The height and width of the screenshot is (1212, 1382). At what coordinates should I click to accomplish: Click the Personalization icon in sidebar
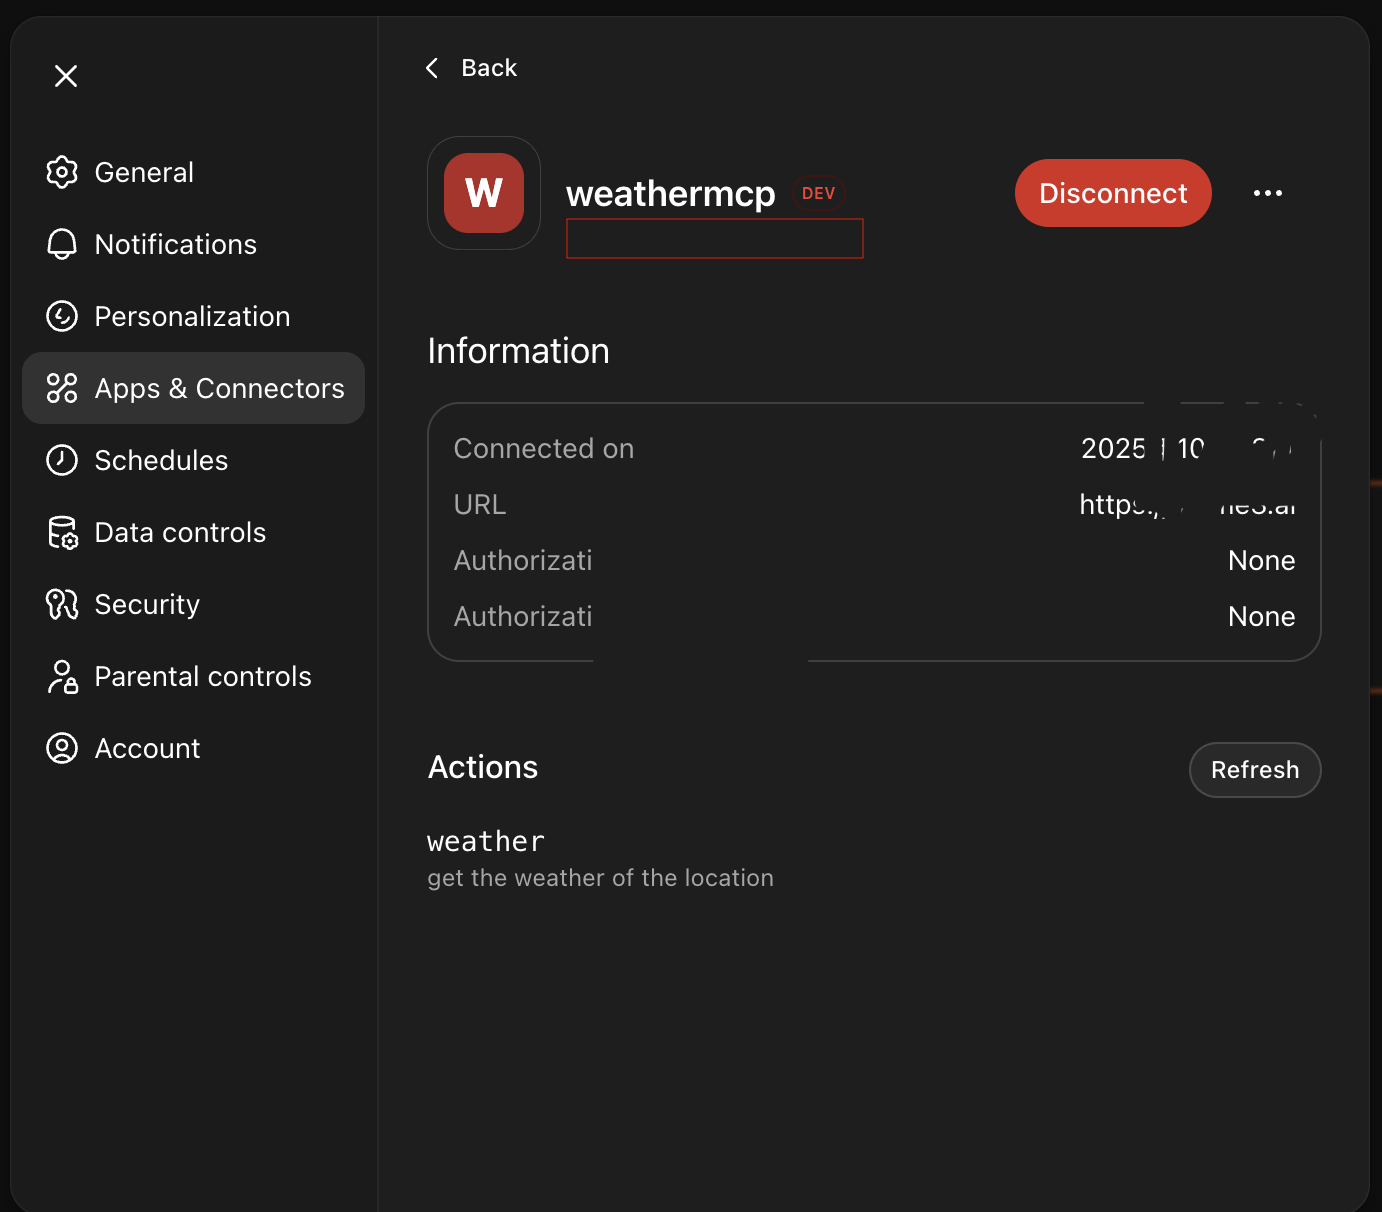tap(62, 316)
